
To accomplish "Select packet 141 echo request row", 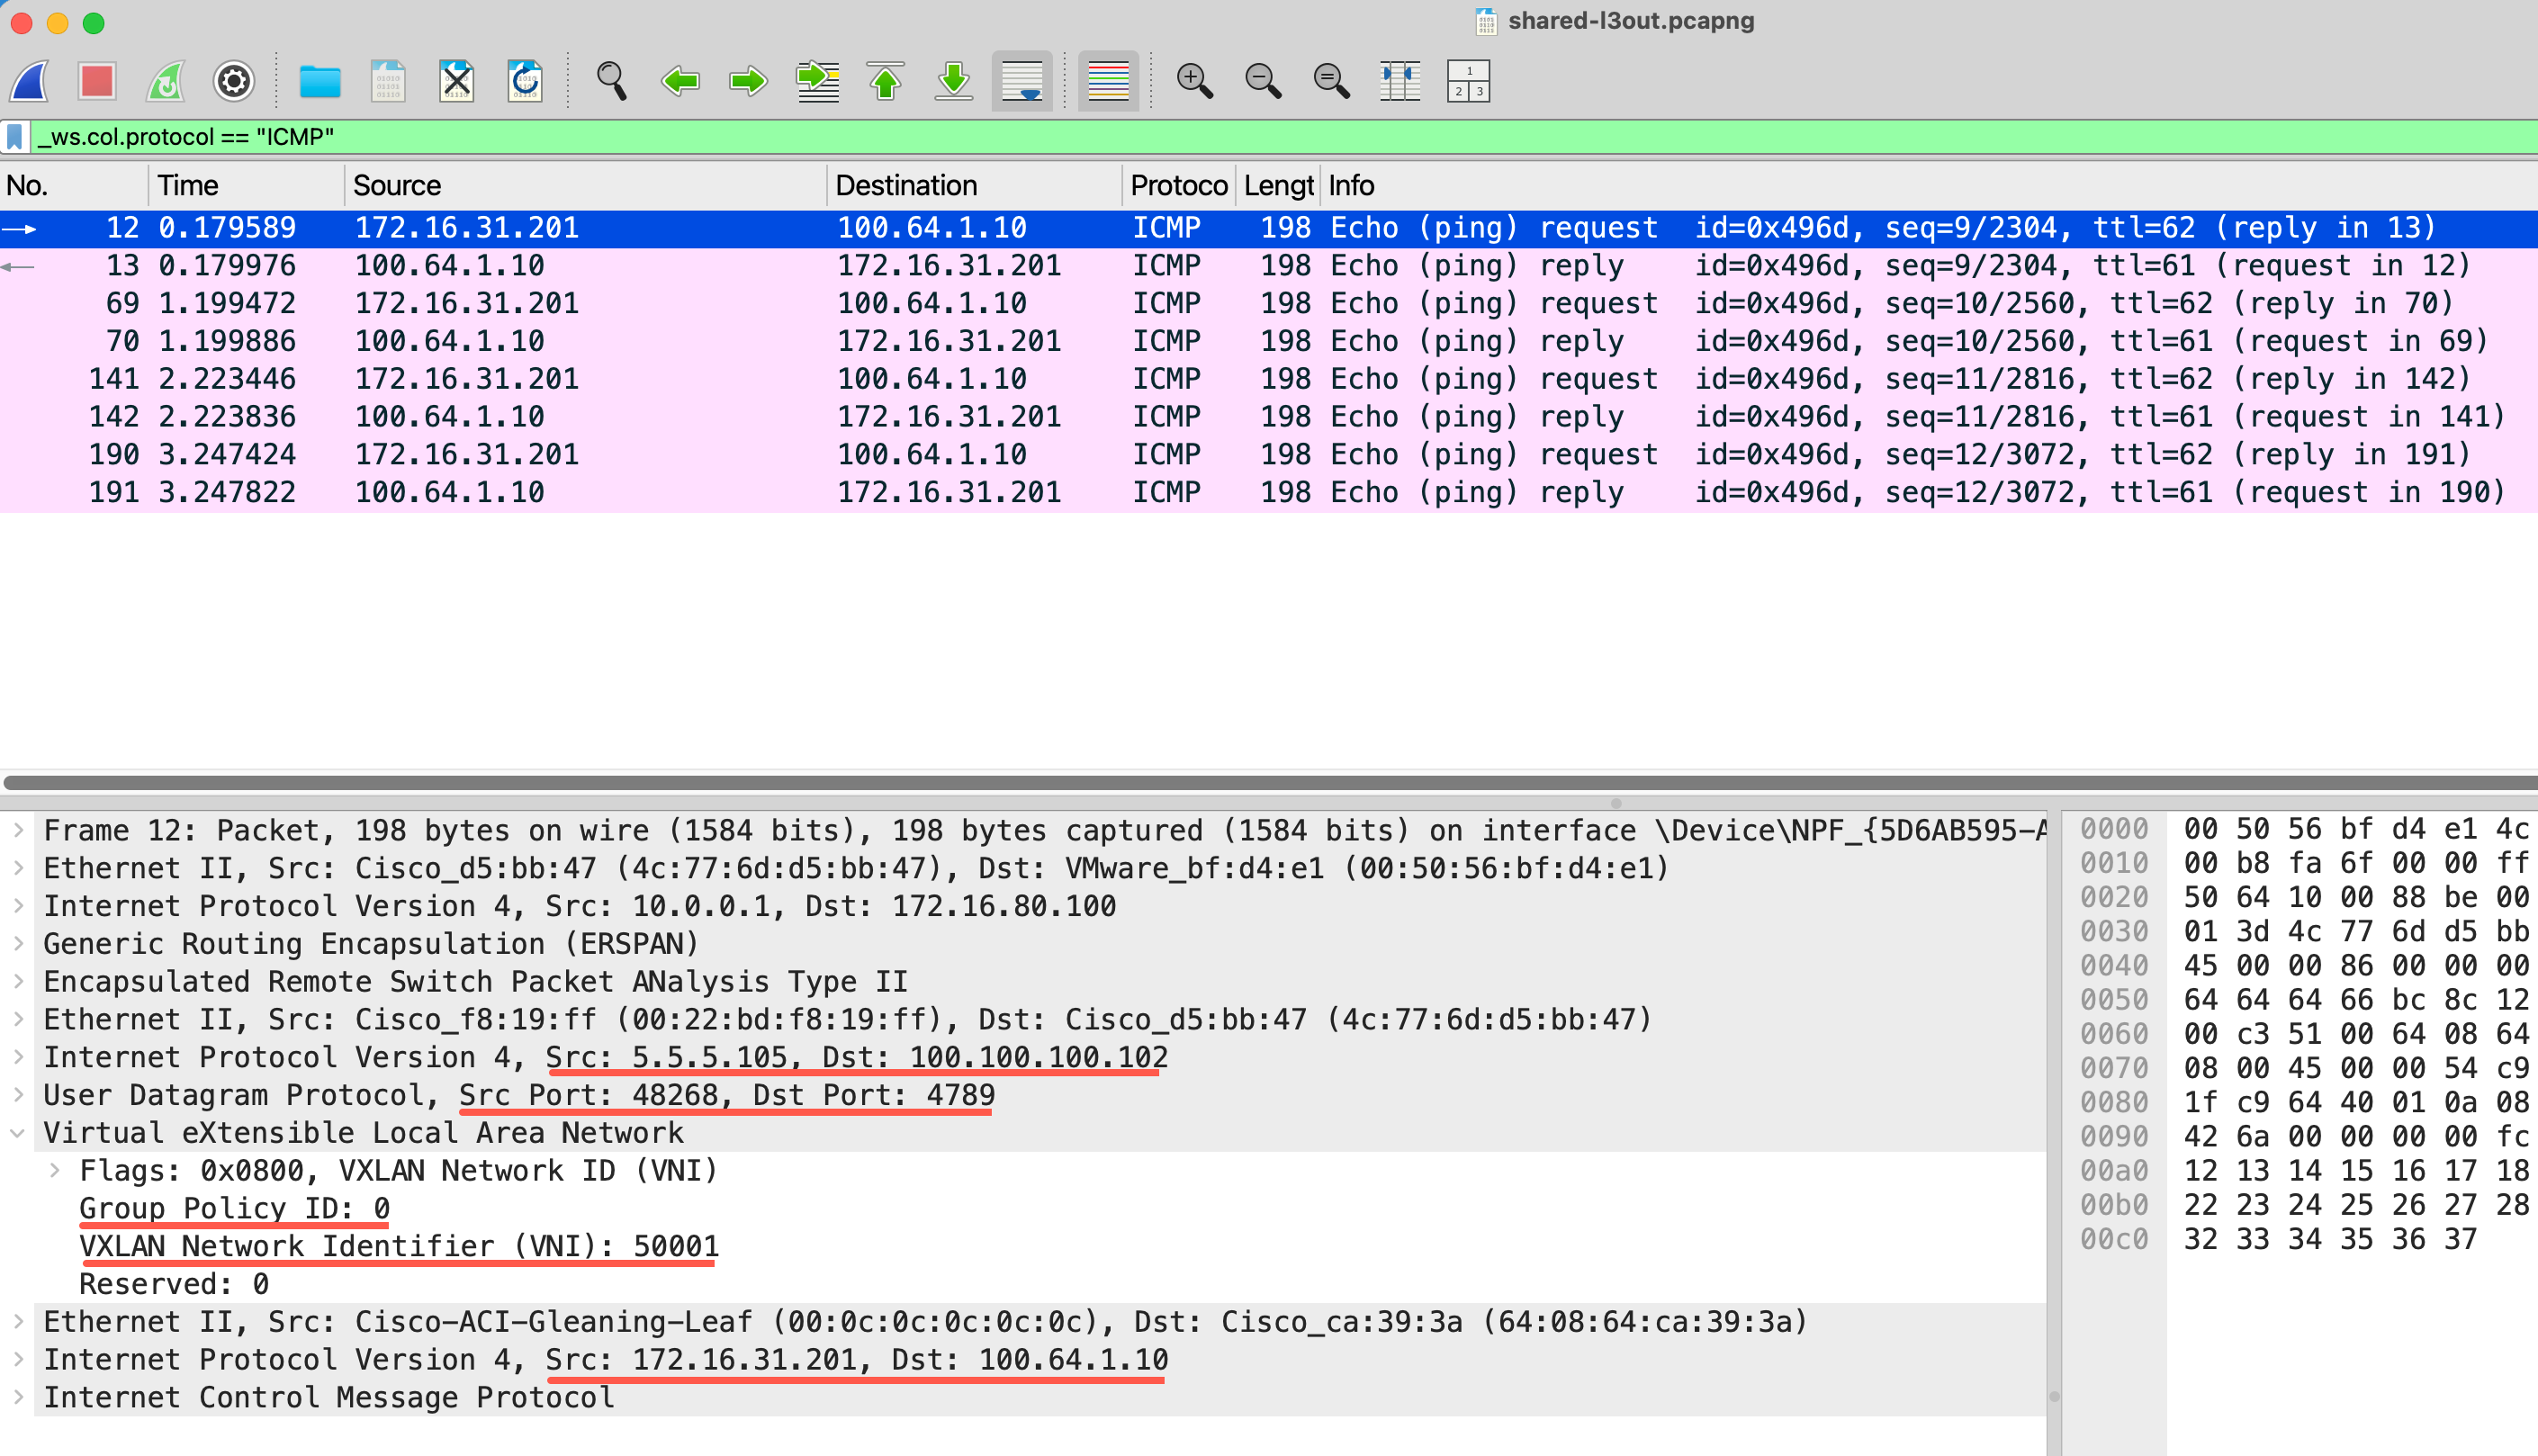I will 1269,380.
